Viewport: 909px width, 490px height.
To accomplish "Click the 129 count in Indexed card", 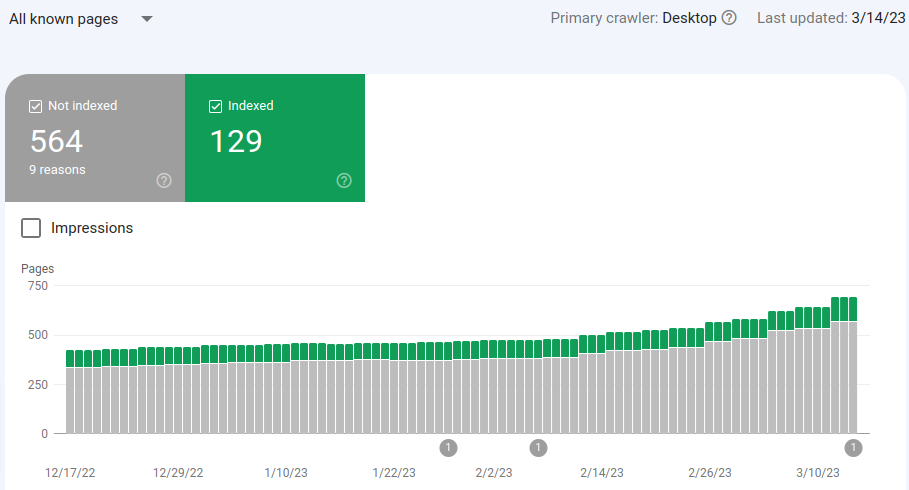I will pyautogui.click(x=236, y=141).
